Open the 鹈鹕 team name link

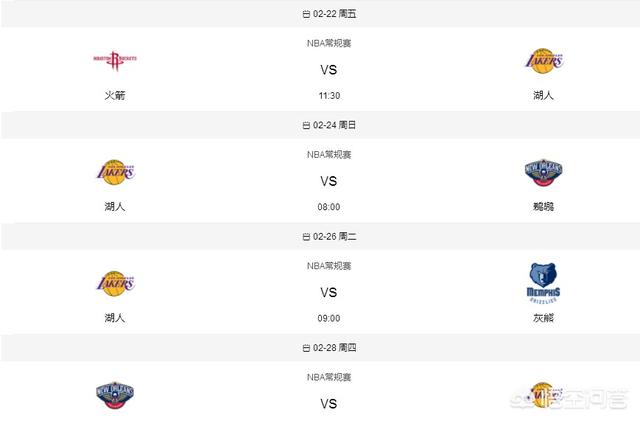(543, 207)
